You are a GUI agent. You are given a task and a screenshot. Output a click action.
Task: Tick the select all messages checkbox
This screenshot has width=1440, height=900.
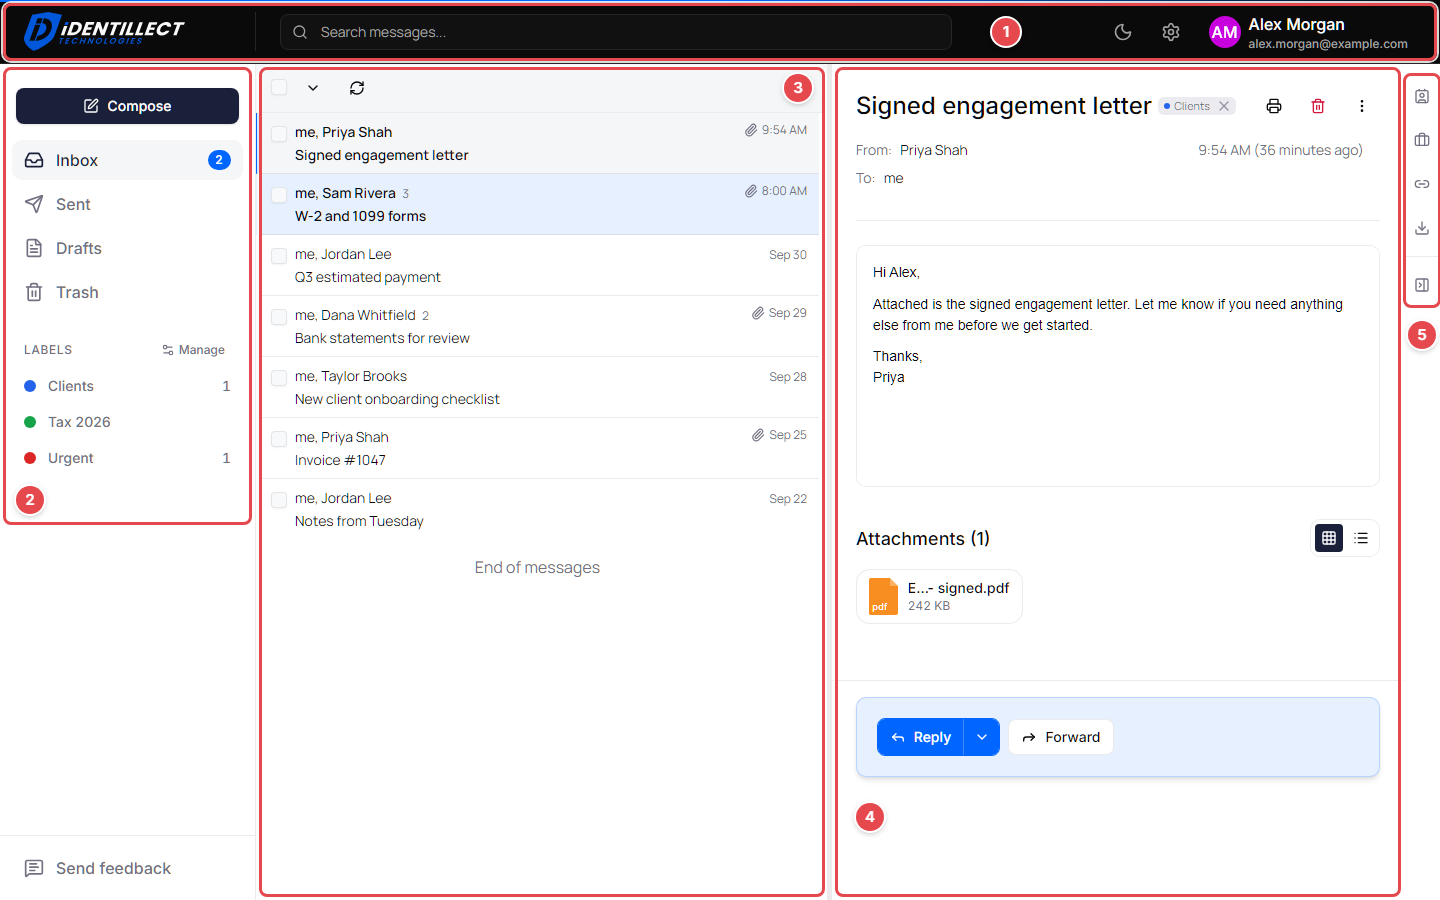[x=279, y=87]
